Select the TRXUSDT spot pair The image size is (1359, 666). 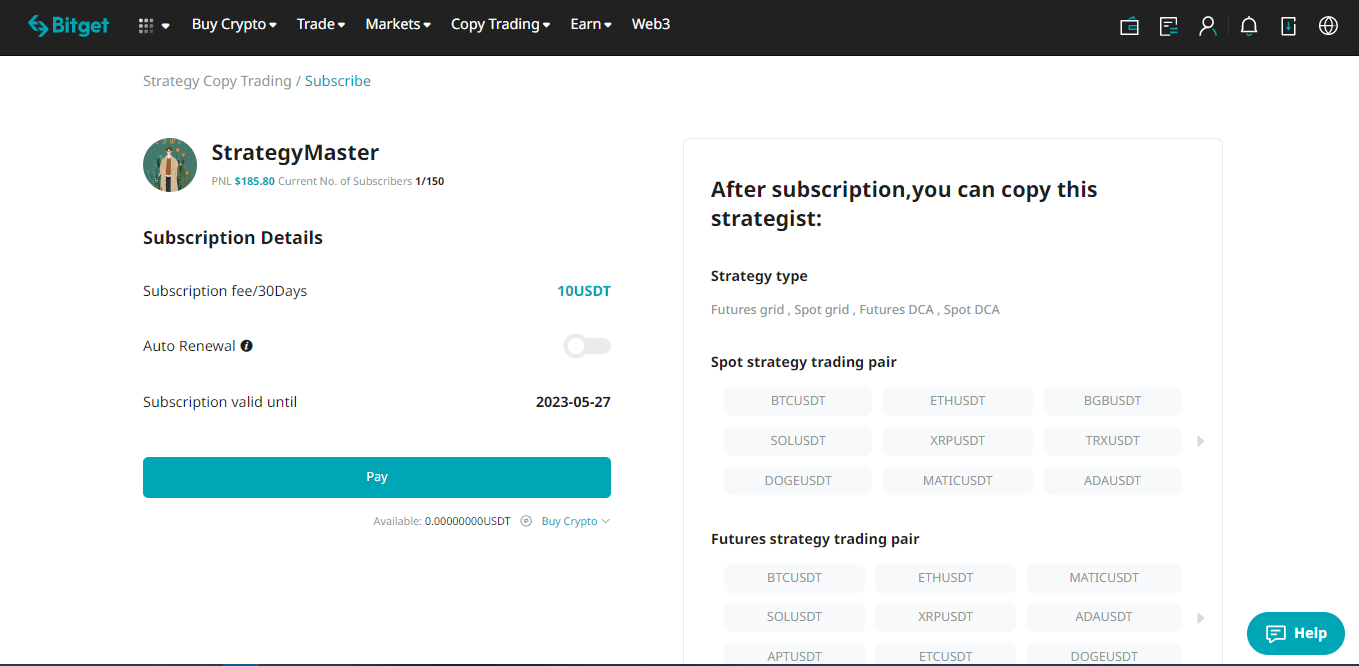pyautogui.click(x=1113, y=441)
